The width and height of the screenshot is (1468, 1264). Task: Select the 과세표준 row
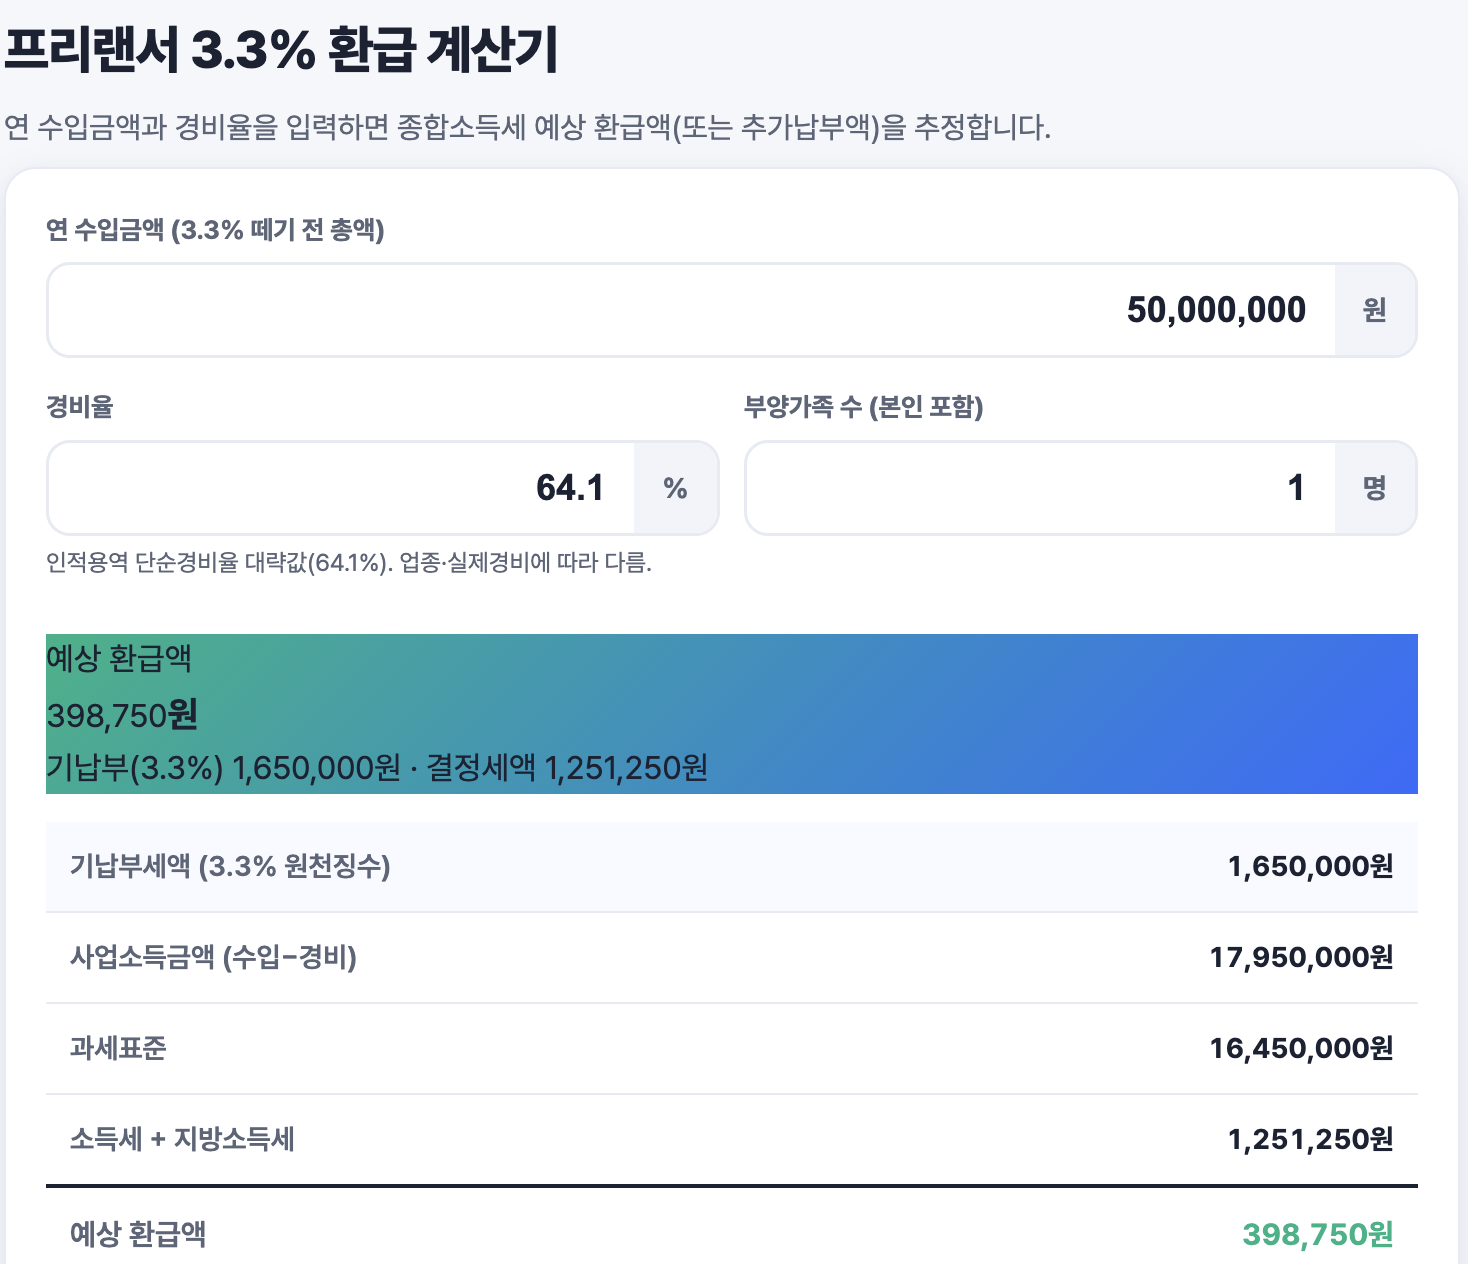point(732,1048)
